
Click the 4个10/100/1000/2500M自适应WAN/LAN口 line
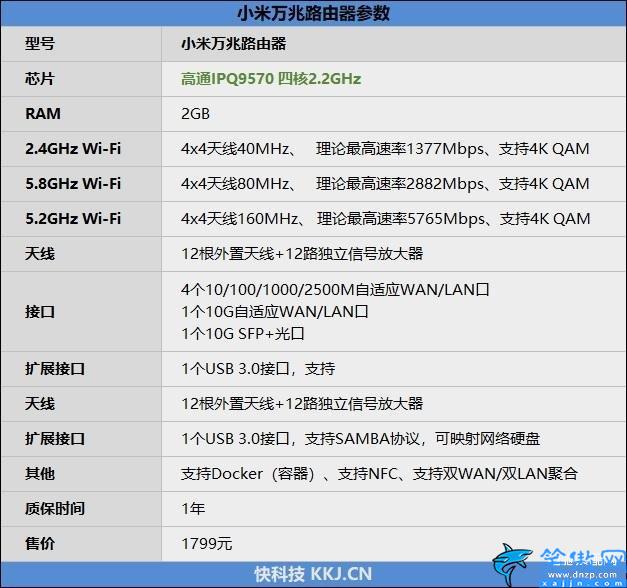tap(335, 289)
